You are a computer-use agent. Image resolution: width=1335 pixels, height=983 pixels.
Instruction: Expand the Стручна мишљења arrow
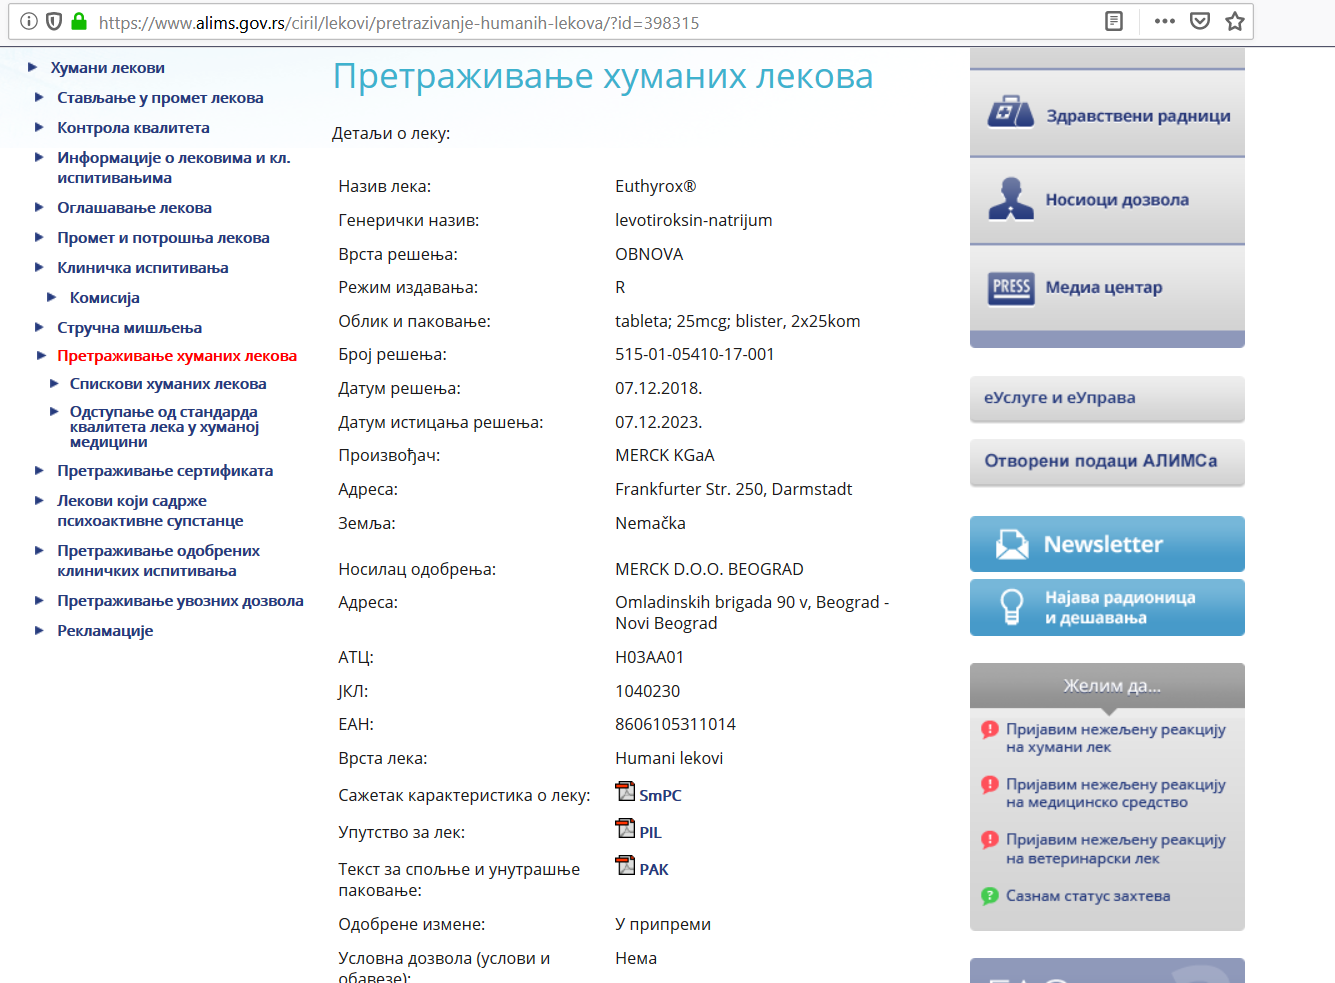(x=39, y=327)
